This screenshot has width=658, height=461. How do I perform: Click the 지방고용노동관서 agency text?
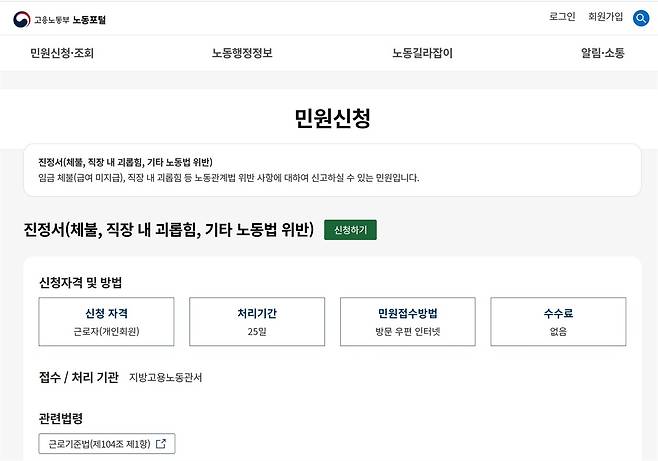coord(165,378)
